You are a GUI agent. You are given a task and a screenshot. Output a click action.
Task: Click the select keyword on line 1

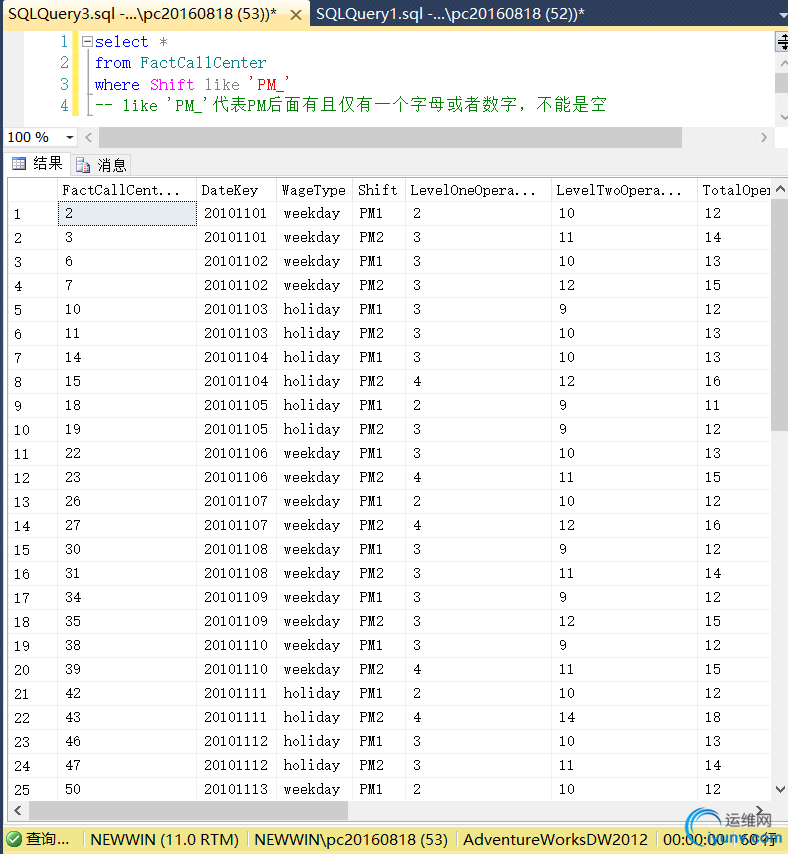point(121,42)
